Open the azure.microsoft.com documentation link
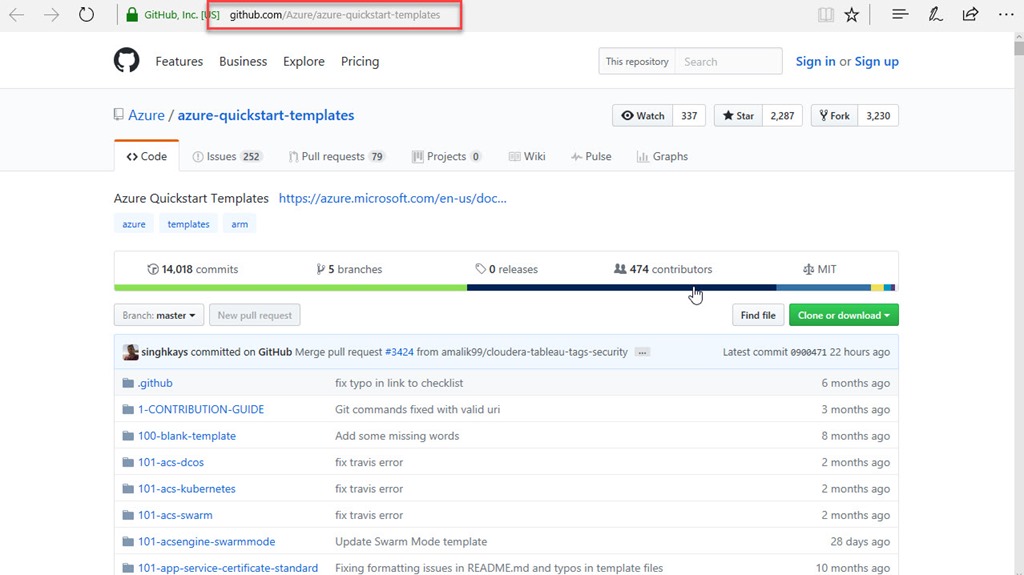The height and width of the screenshot is (575, 1024). (392, 198)
